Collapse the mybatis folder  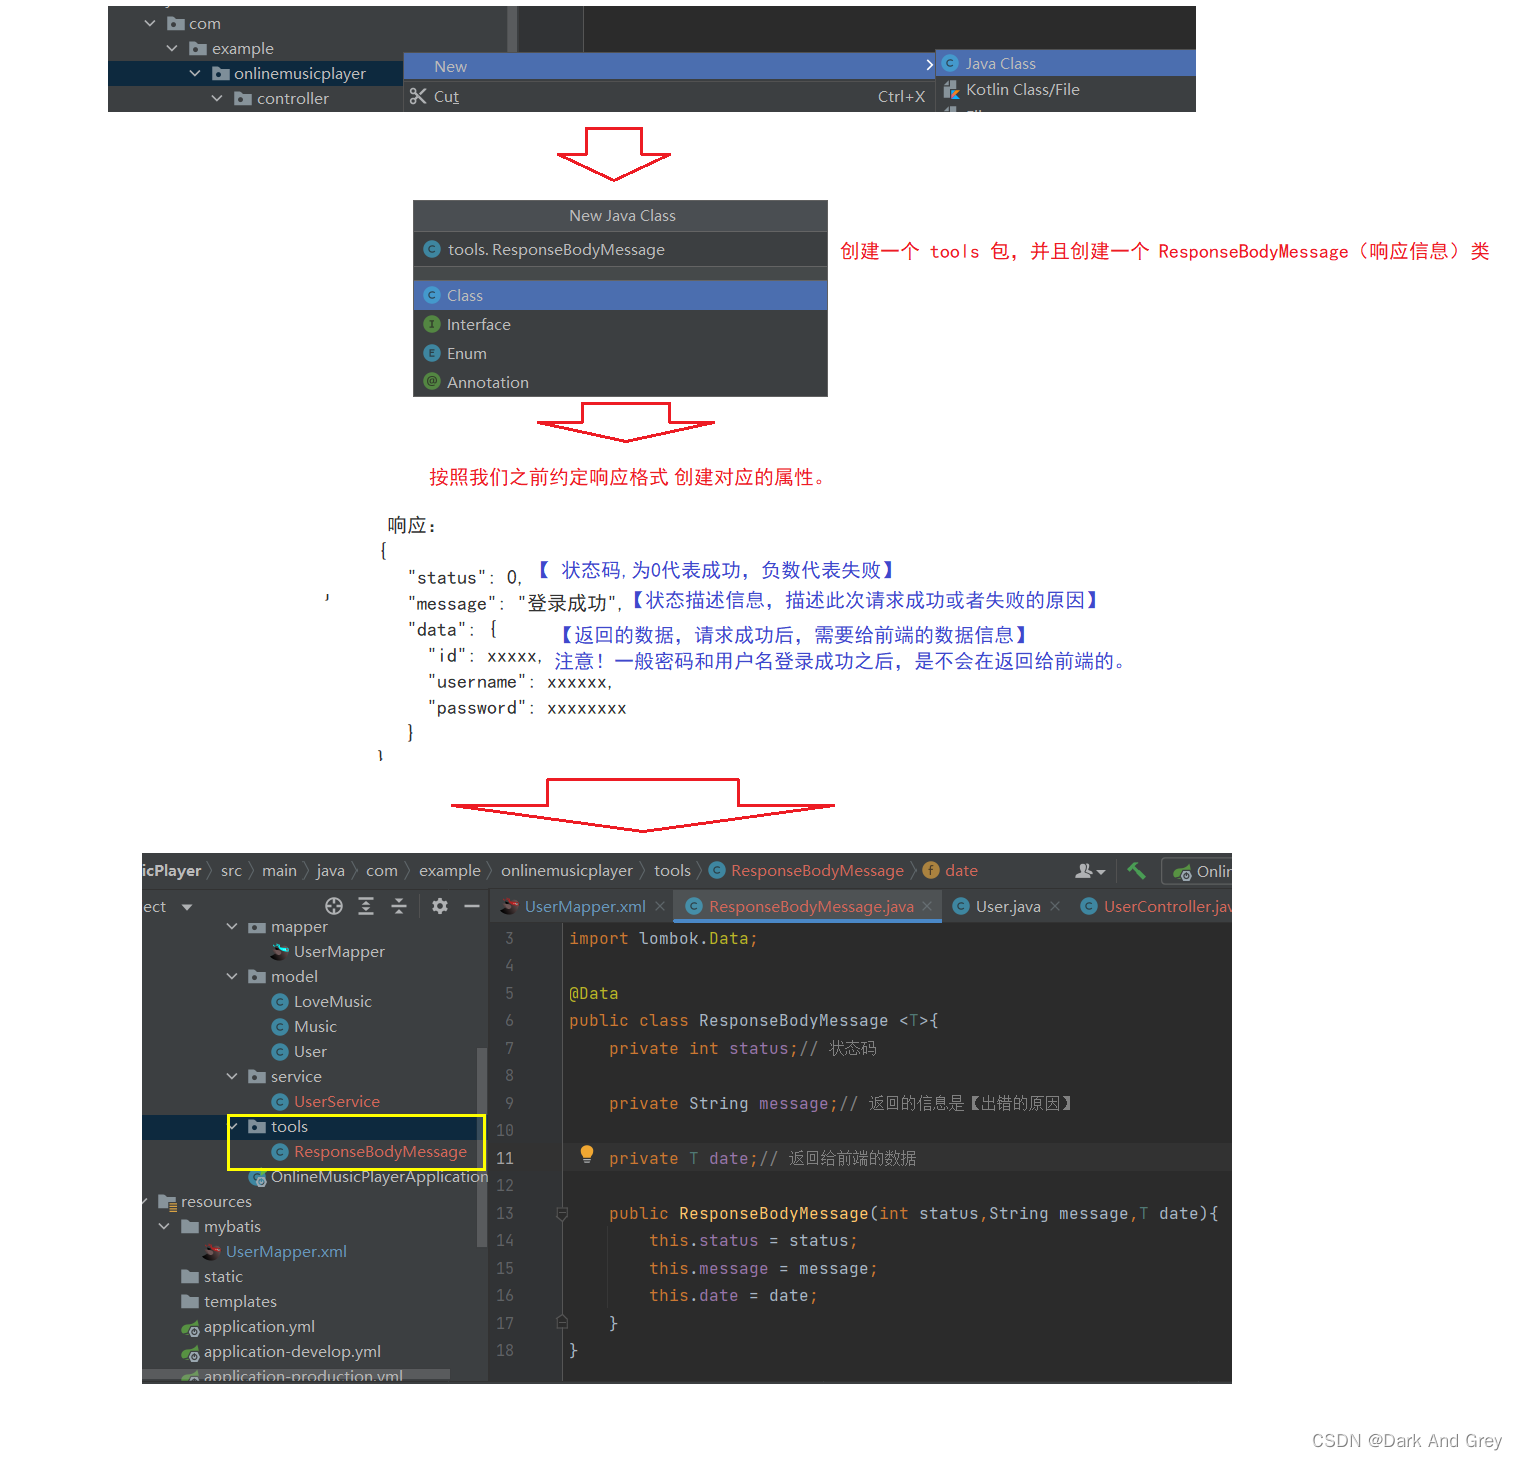[164, 1227]
